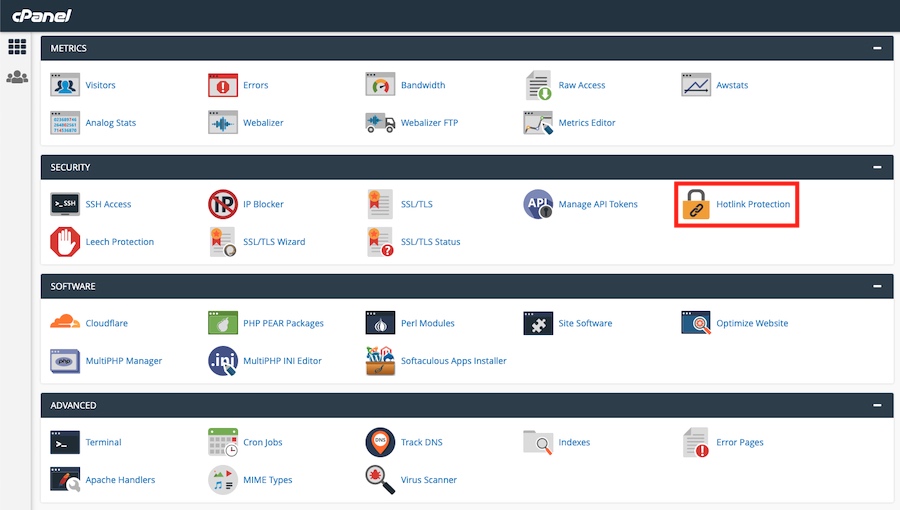Image resolution: width=900 pixels, height=510 pixels.
Task: Open the Site Software puzzle icon
Action: coord(538,323)
